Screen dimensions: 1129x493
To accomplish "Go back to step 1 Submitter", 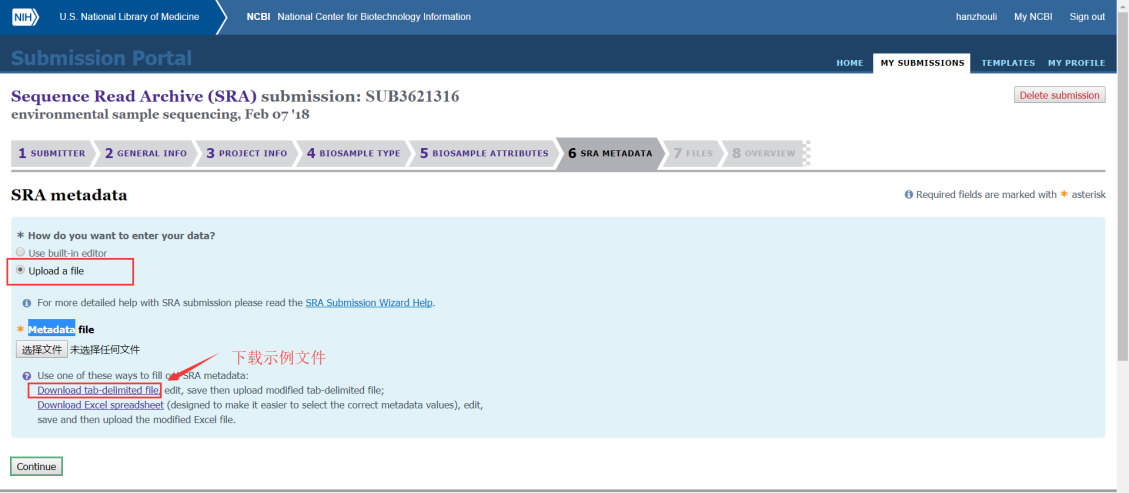I will (52, 154).
